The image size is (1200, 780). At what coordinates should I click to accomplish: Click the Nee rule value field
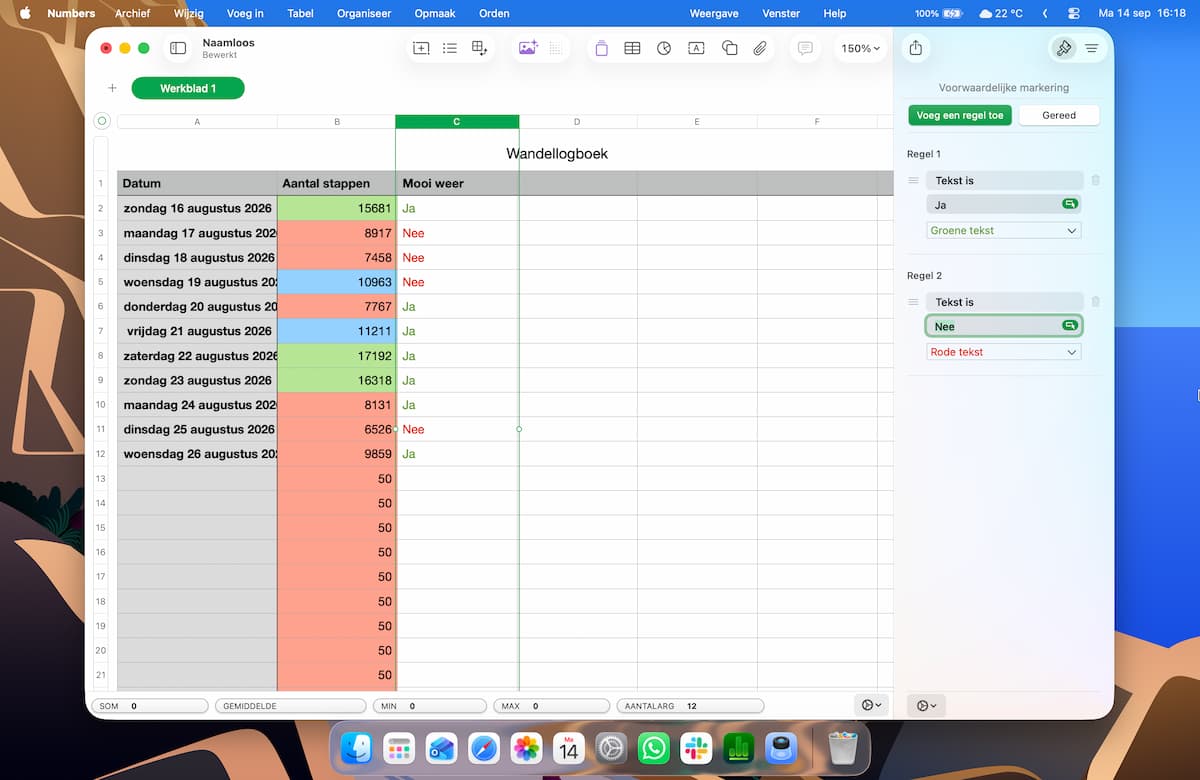click(x=1004, y=326)
